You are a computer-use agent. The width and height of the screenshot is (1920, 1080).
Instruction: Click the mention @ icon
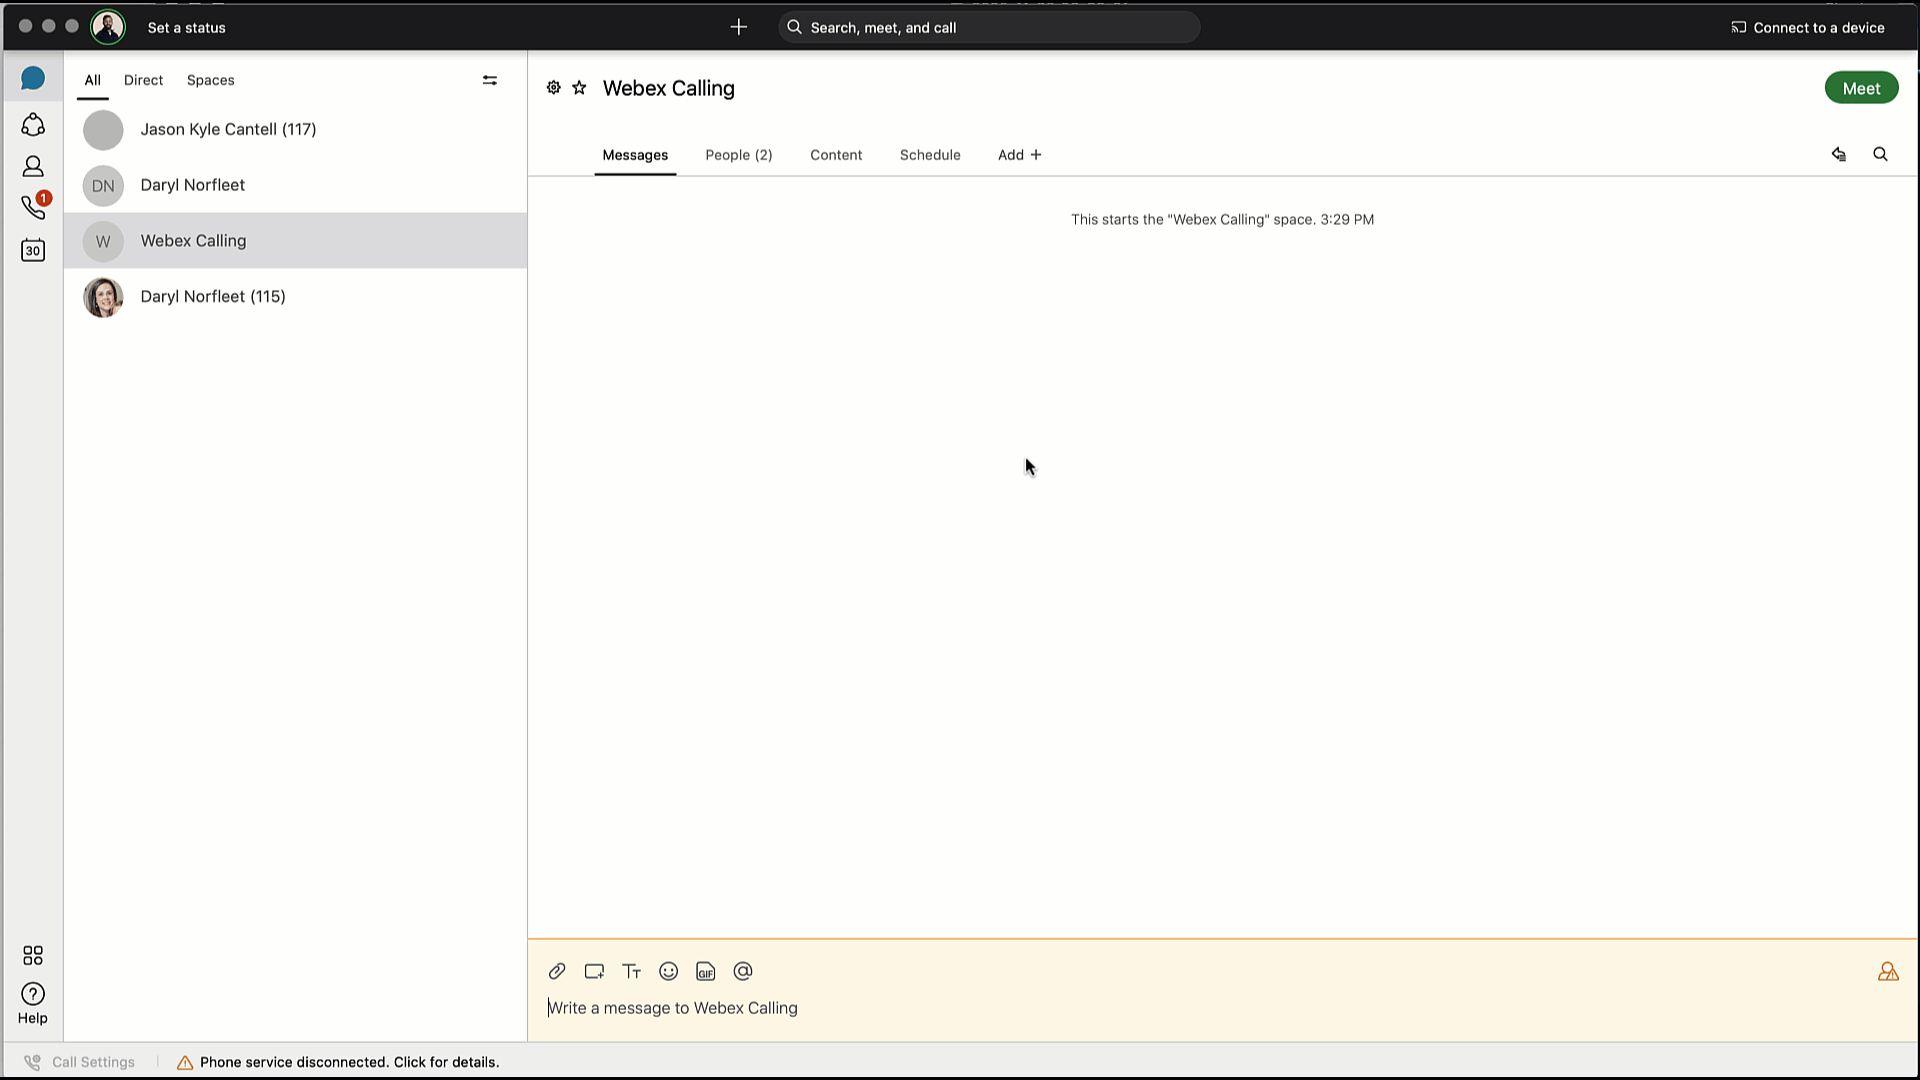(742, 971)
